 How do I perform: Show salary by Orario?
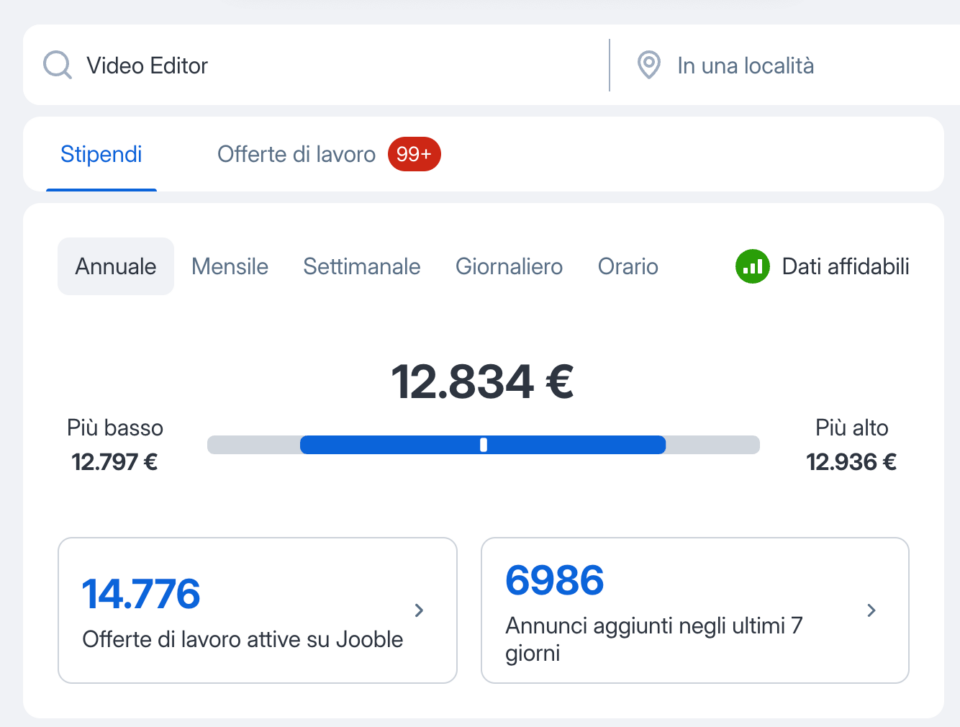[x=628, y=267]
